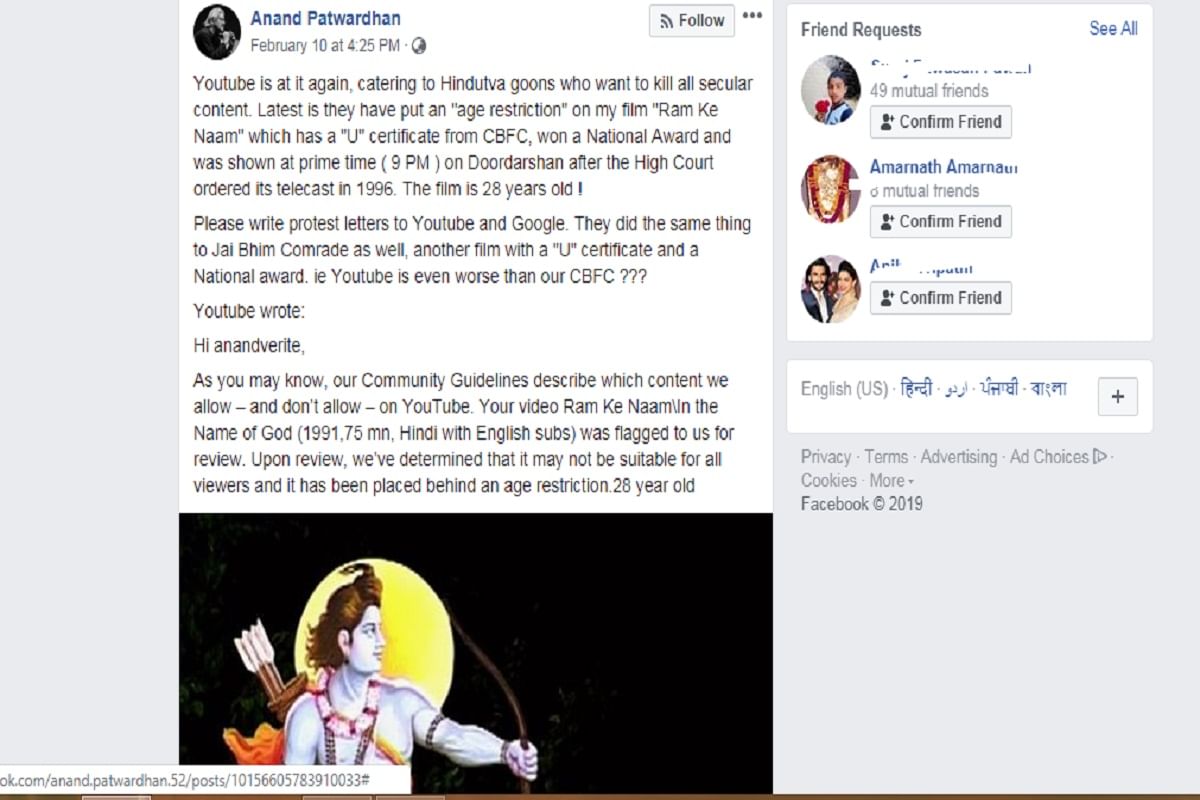Add a language with the plus button
Image resolution: width=1200 pixels, height=800 pixels.
click(x=1118, y=397)
